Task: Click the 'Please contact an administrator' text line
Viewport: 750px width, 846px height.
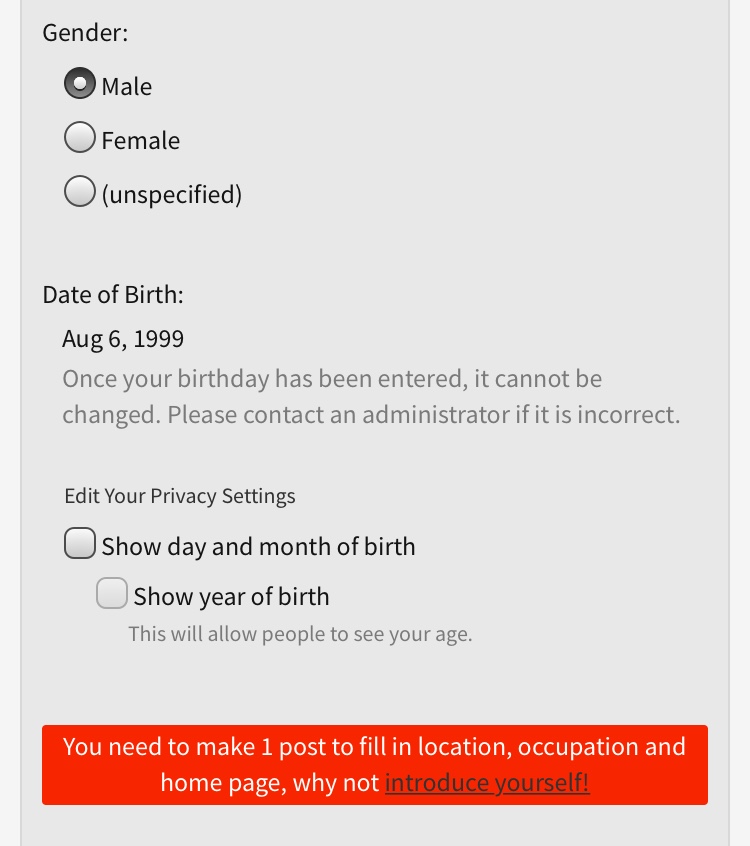Action: click(371, 415)
